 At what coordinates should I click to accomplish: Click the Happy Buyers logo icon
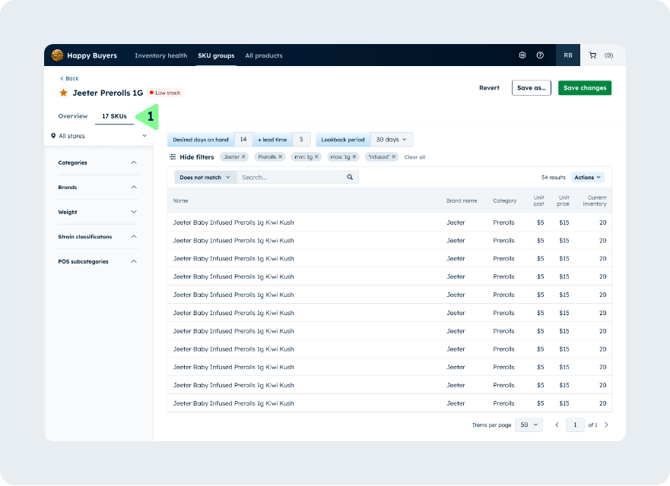(x=57, y=55)
